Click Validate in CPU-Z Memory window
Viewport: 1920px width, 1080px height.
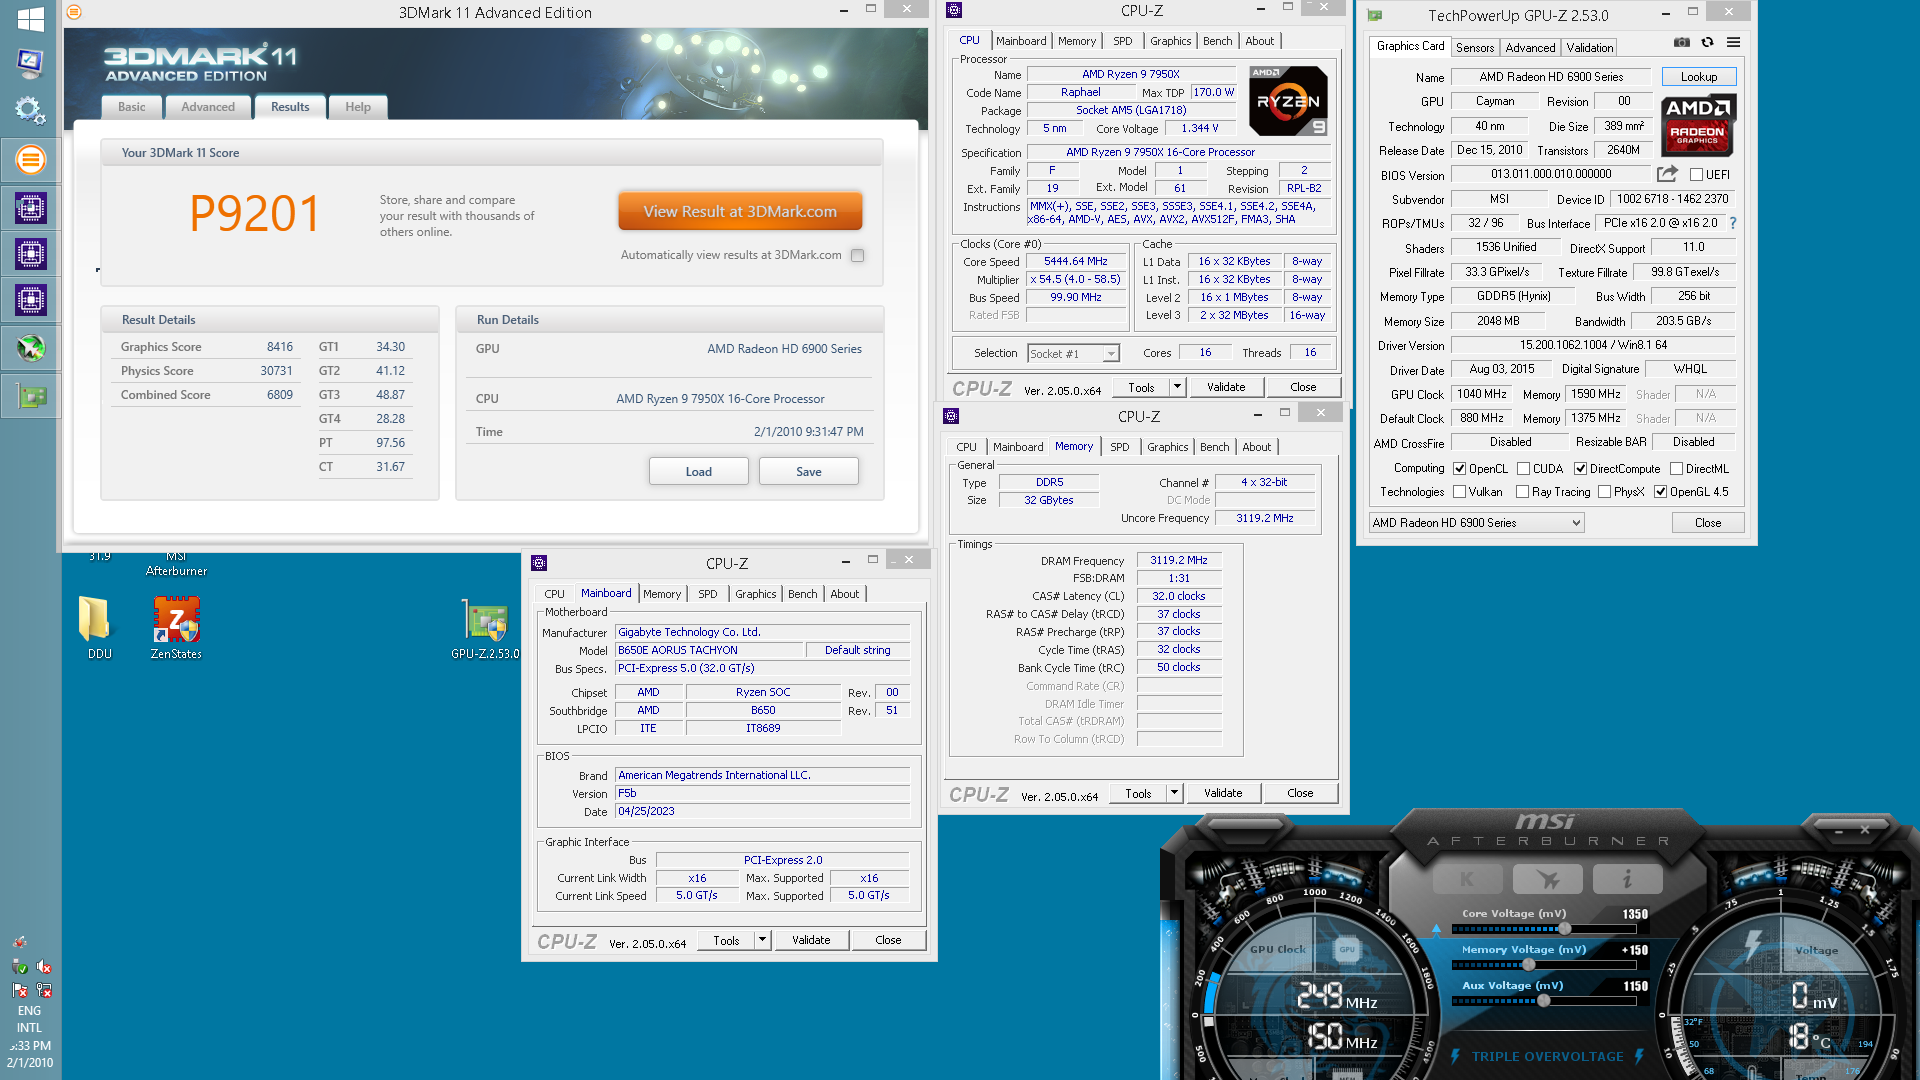(1222, 793)
